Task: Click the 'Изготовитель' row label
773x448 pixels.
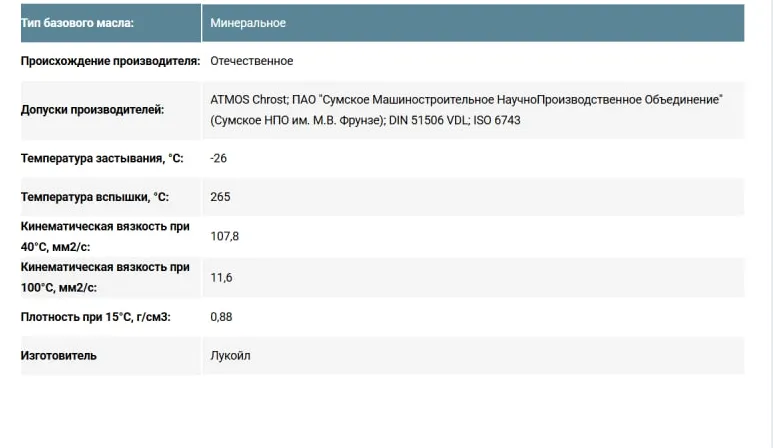Action: 59,355
